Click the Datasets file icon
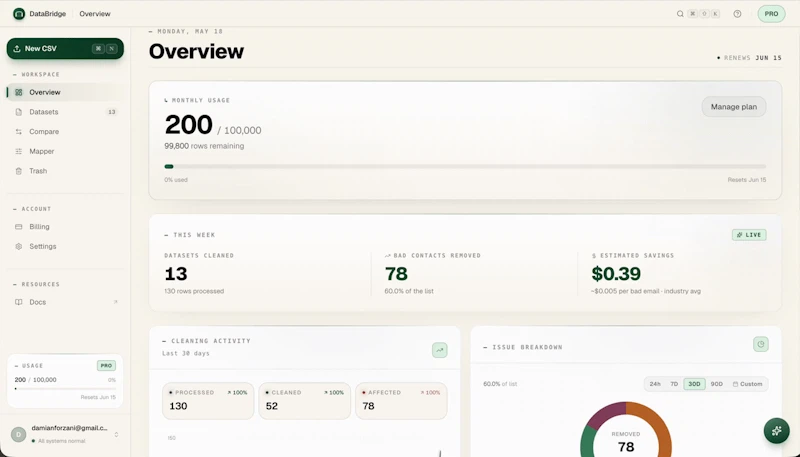Image resolution: width=800 pixels, height=457 pixels. click(19, 112)
